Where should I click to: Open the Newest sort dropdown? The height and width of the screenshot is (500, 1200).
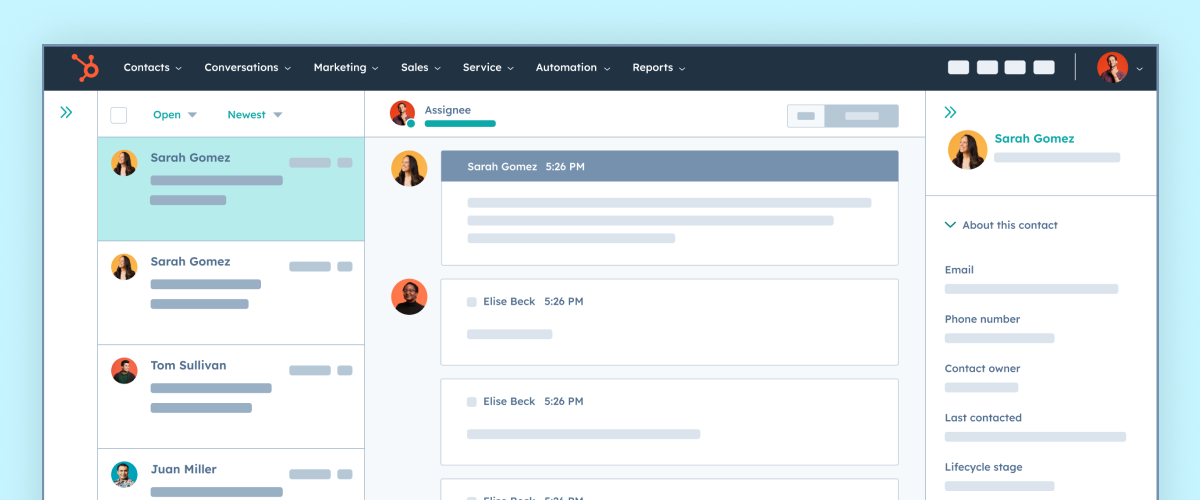pyautogui.click(x=255, y=115)
